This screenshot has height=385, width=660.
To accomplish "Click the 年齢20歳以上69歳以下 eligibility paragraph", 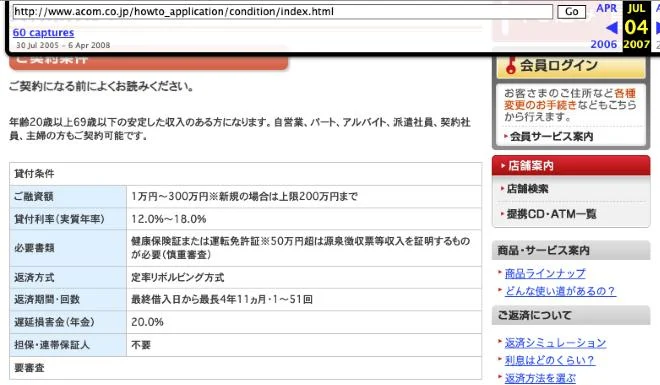I will click(x=240, y=129).
